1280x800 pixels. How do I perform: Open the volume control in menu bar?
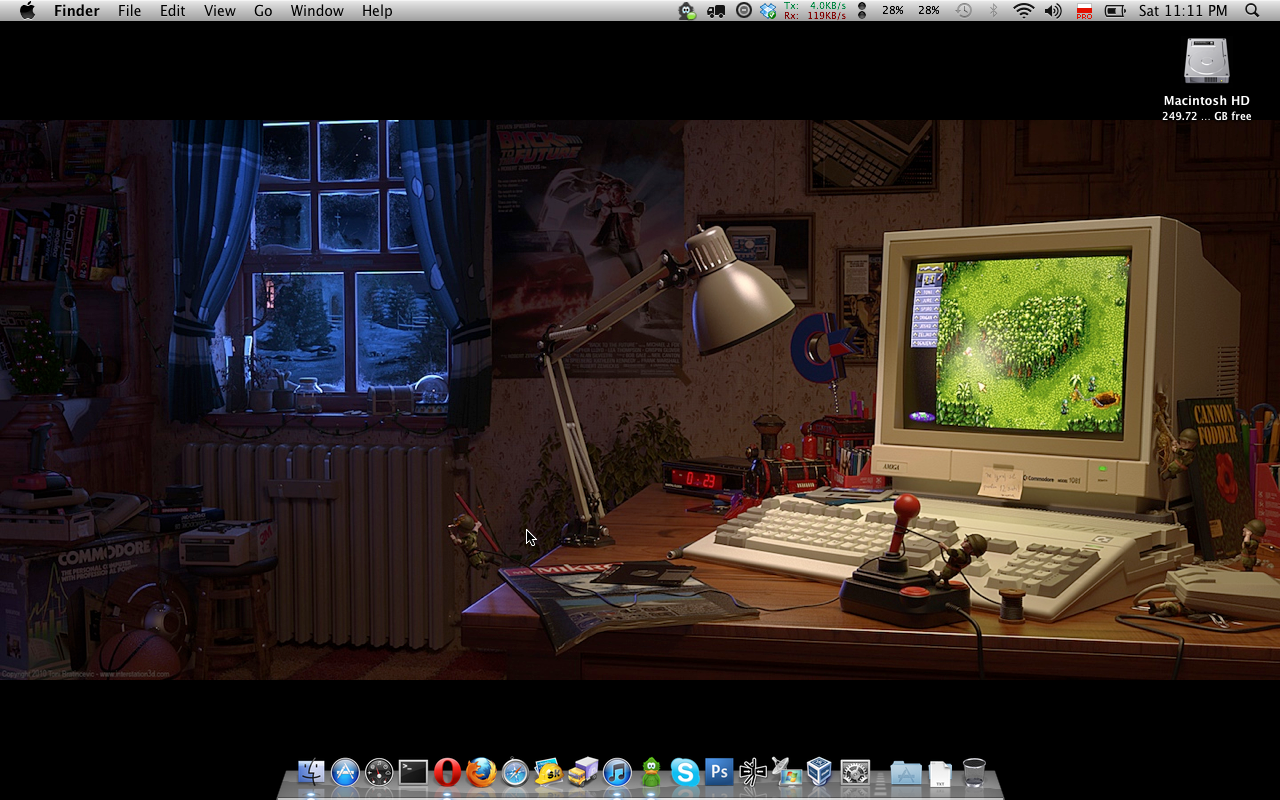(1053, 11)
